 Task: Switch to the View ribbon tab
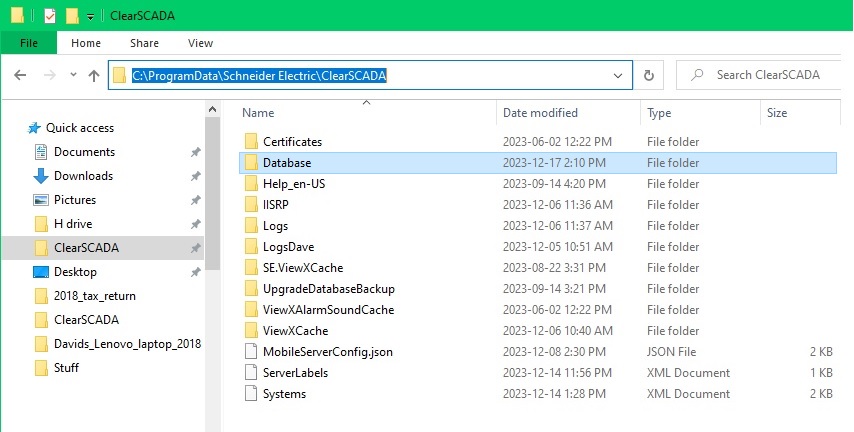pyautogui.click(x=200, y=43)
